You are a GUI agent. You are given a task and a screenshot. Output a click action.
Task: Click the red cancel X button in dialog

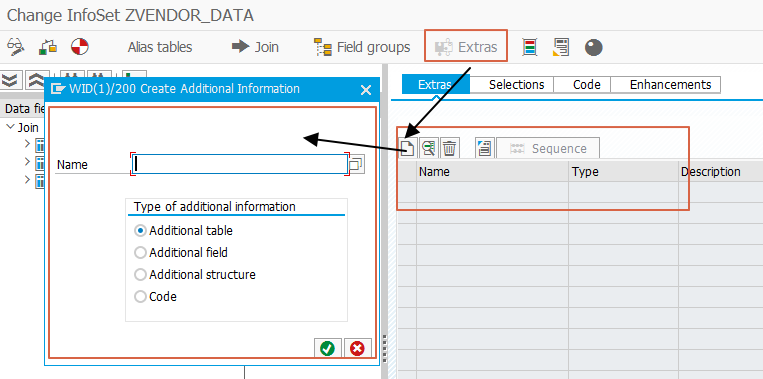(358, 348)
